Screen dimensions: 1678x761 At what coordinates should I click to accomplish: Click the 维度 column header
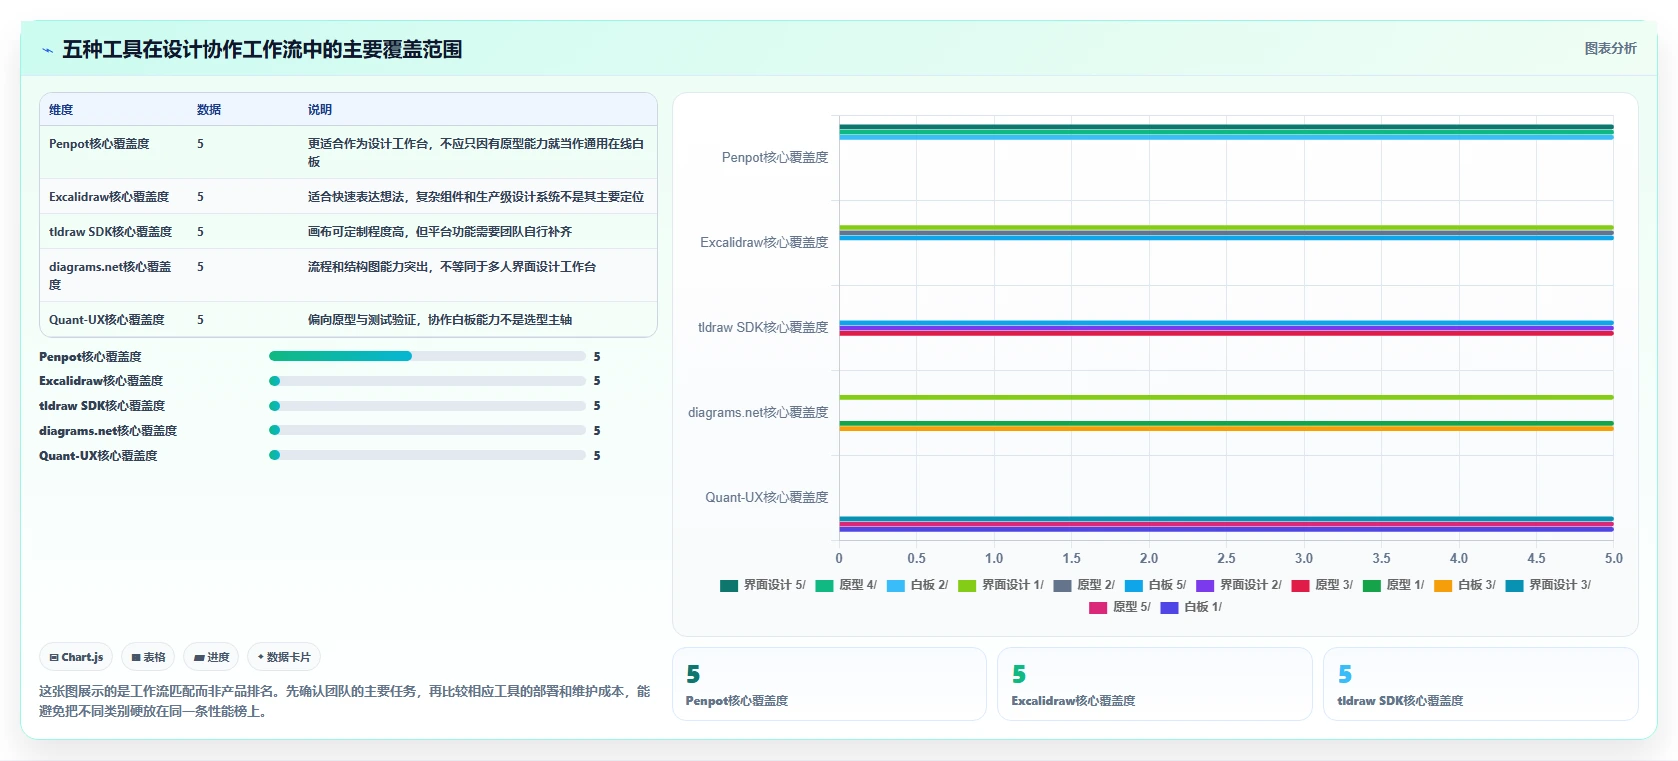pyautogui.click(x=61, y=110)
